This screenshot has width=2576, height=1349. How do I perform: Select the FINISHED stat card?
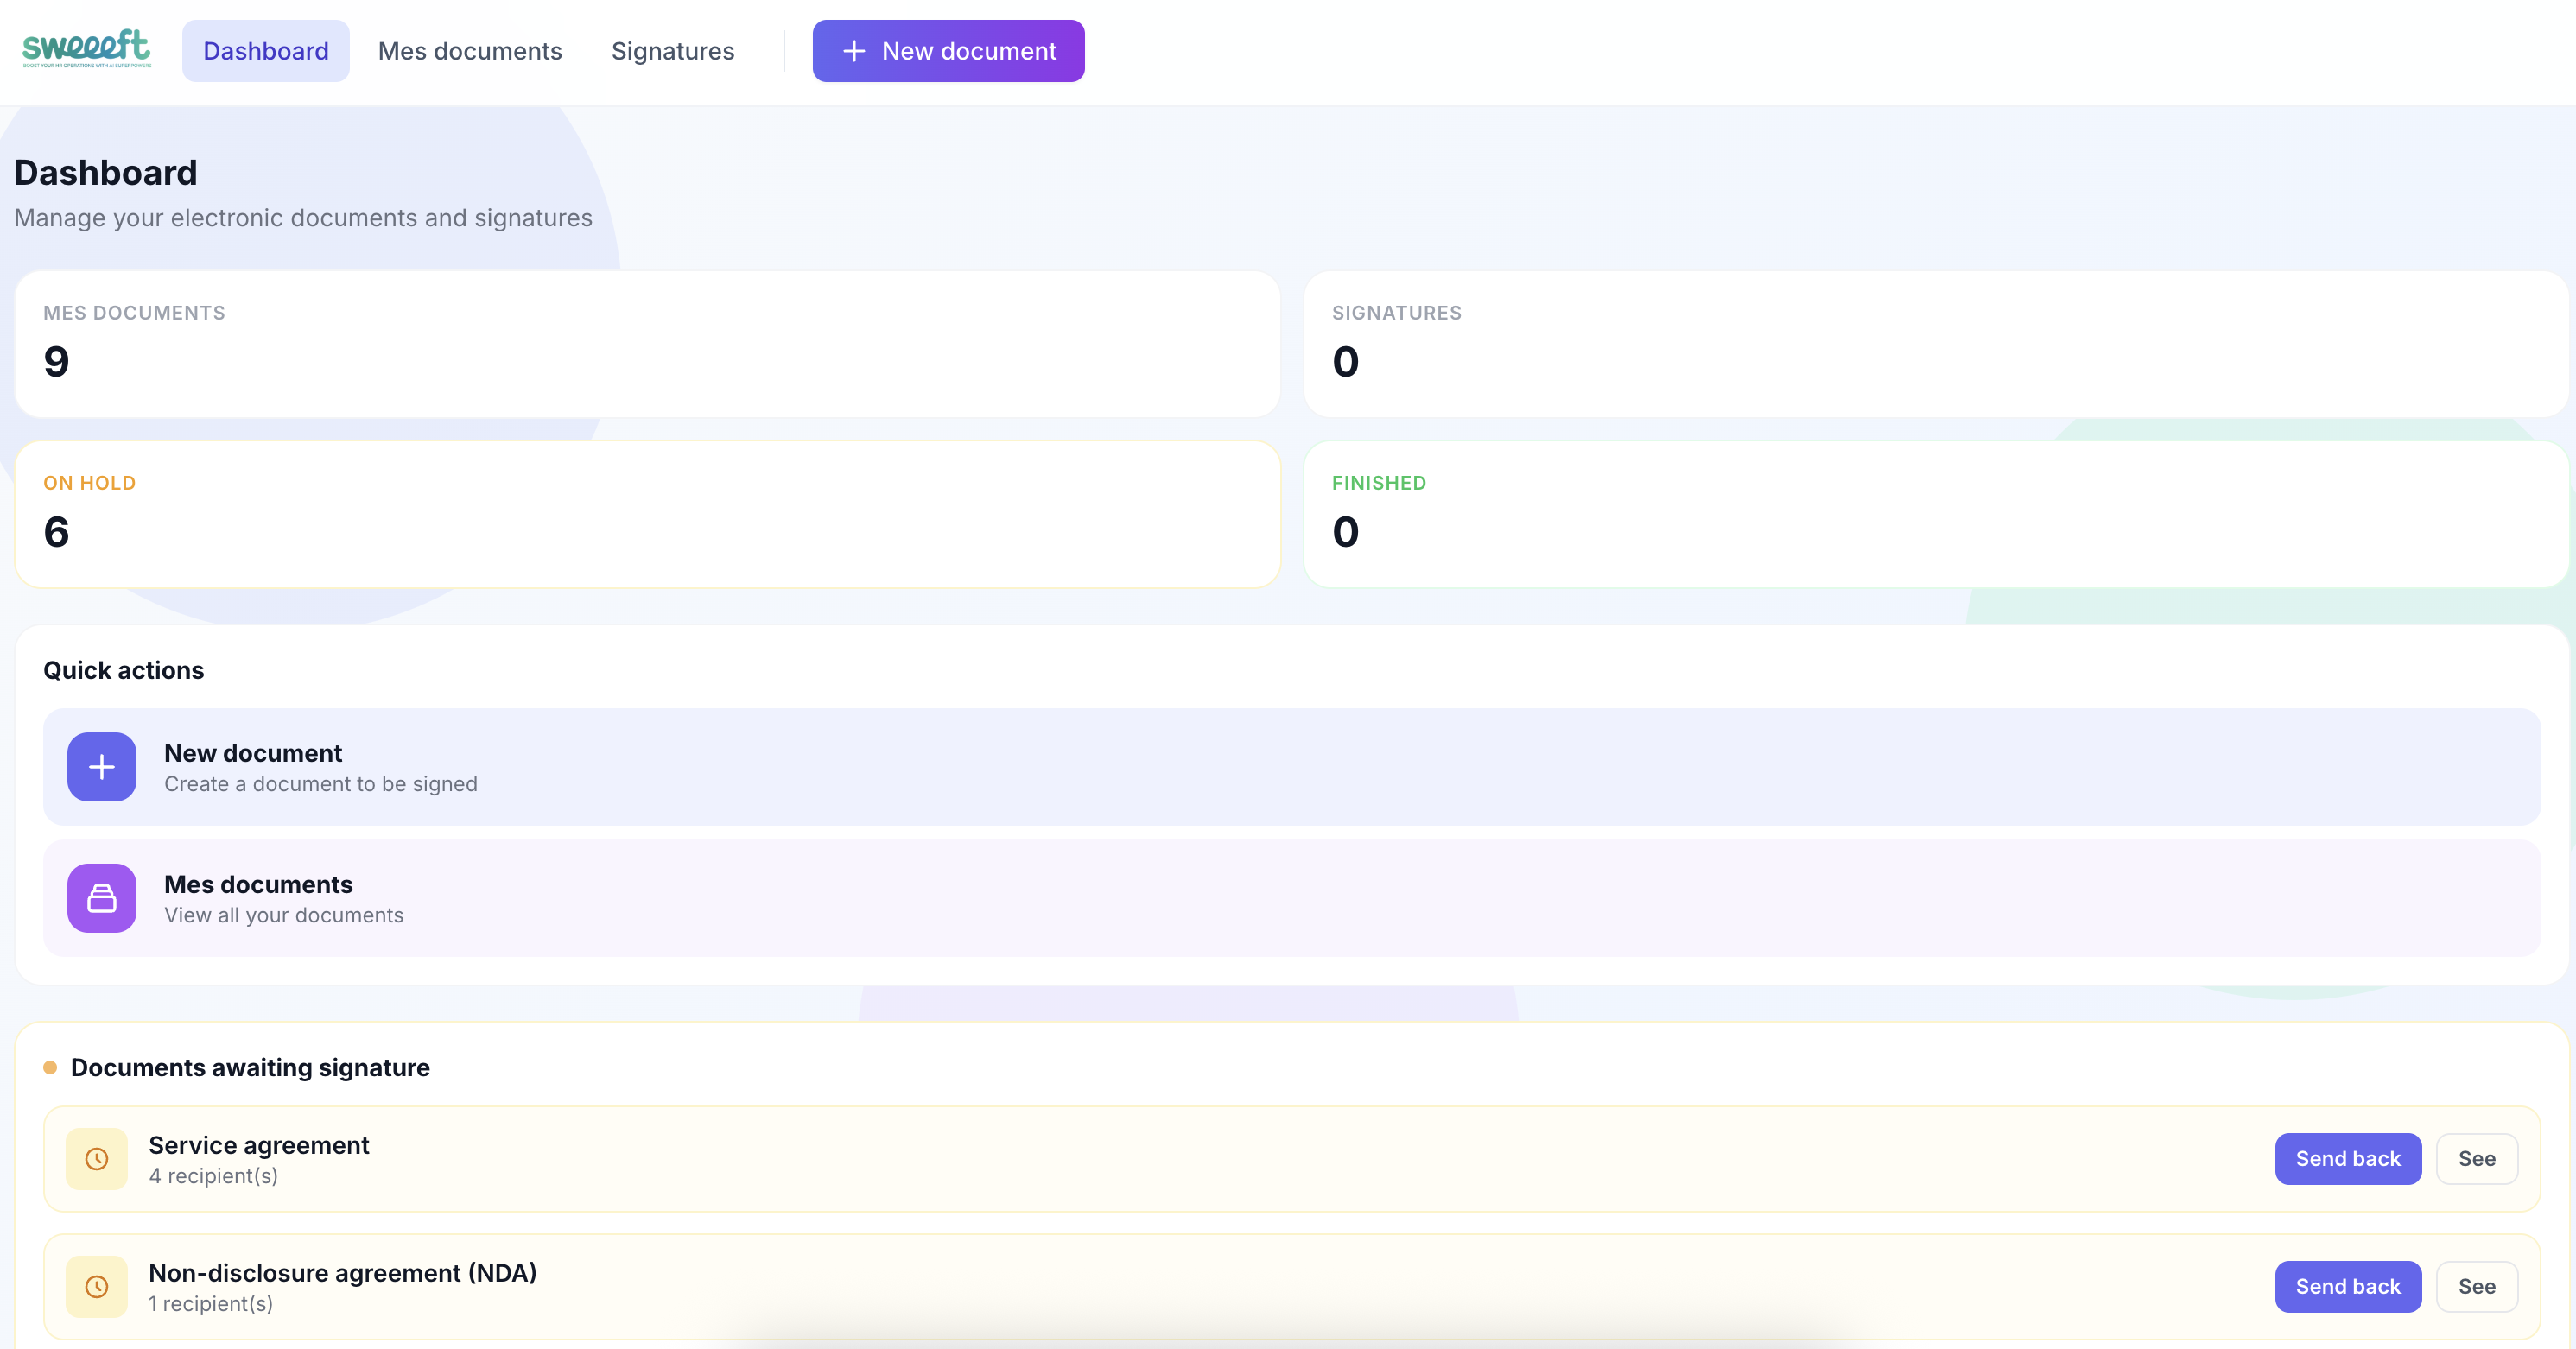point(1935,513)
